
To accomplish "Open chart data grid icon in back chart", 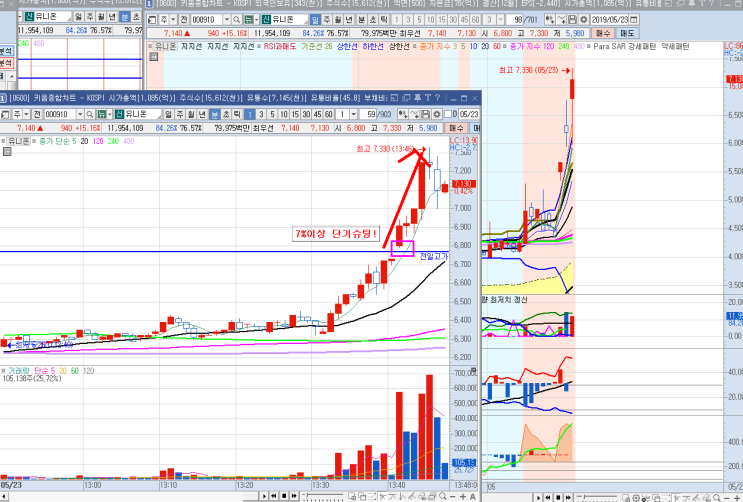I will pyautogui.click(x=154, y=57).
